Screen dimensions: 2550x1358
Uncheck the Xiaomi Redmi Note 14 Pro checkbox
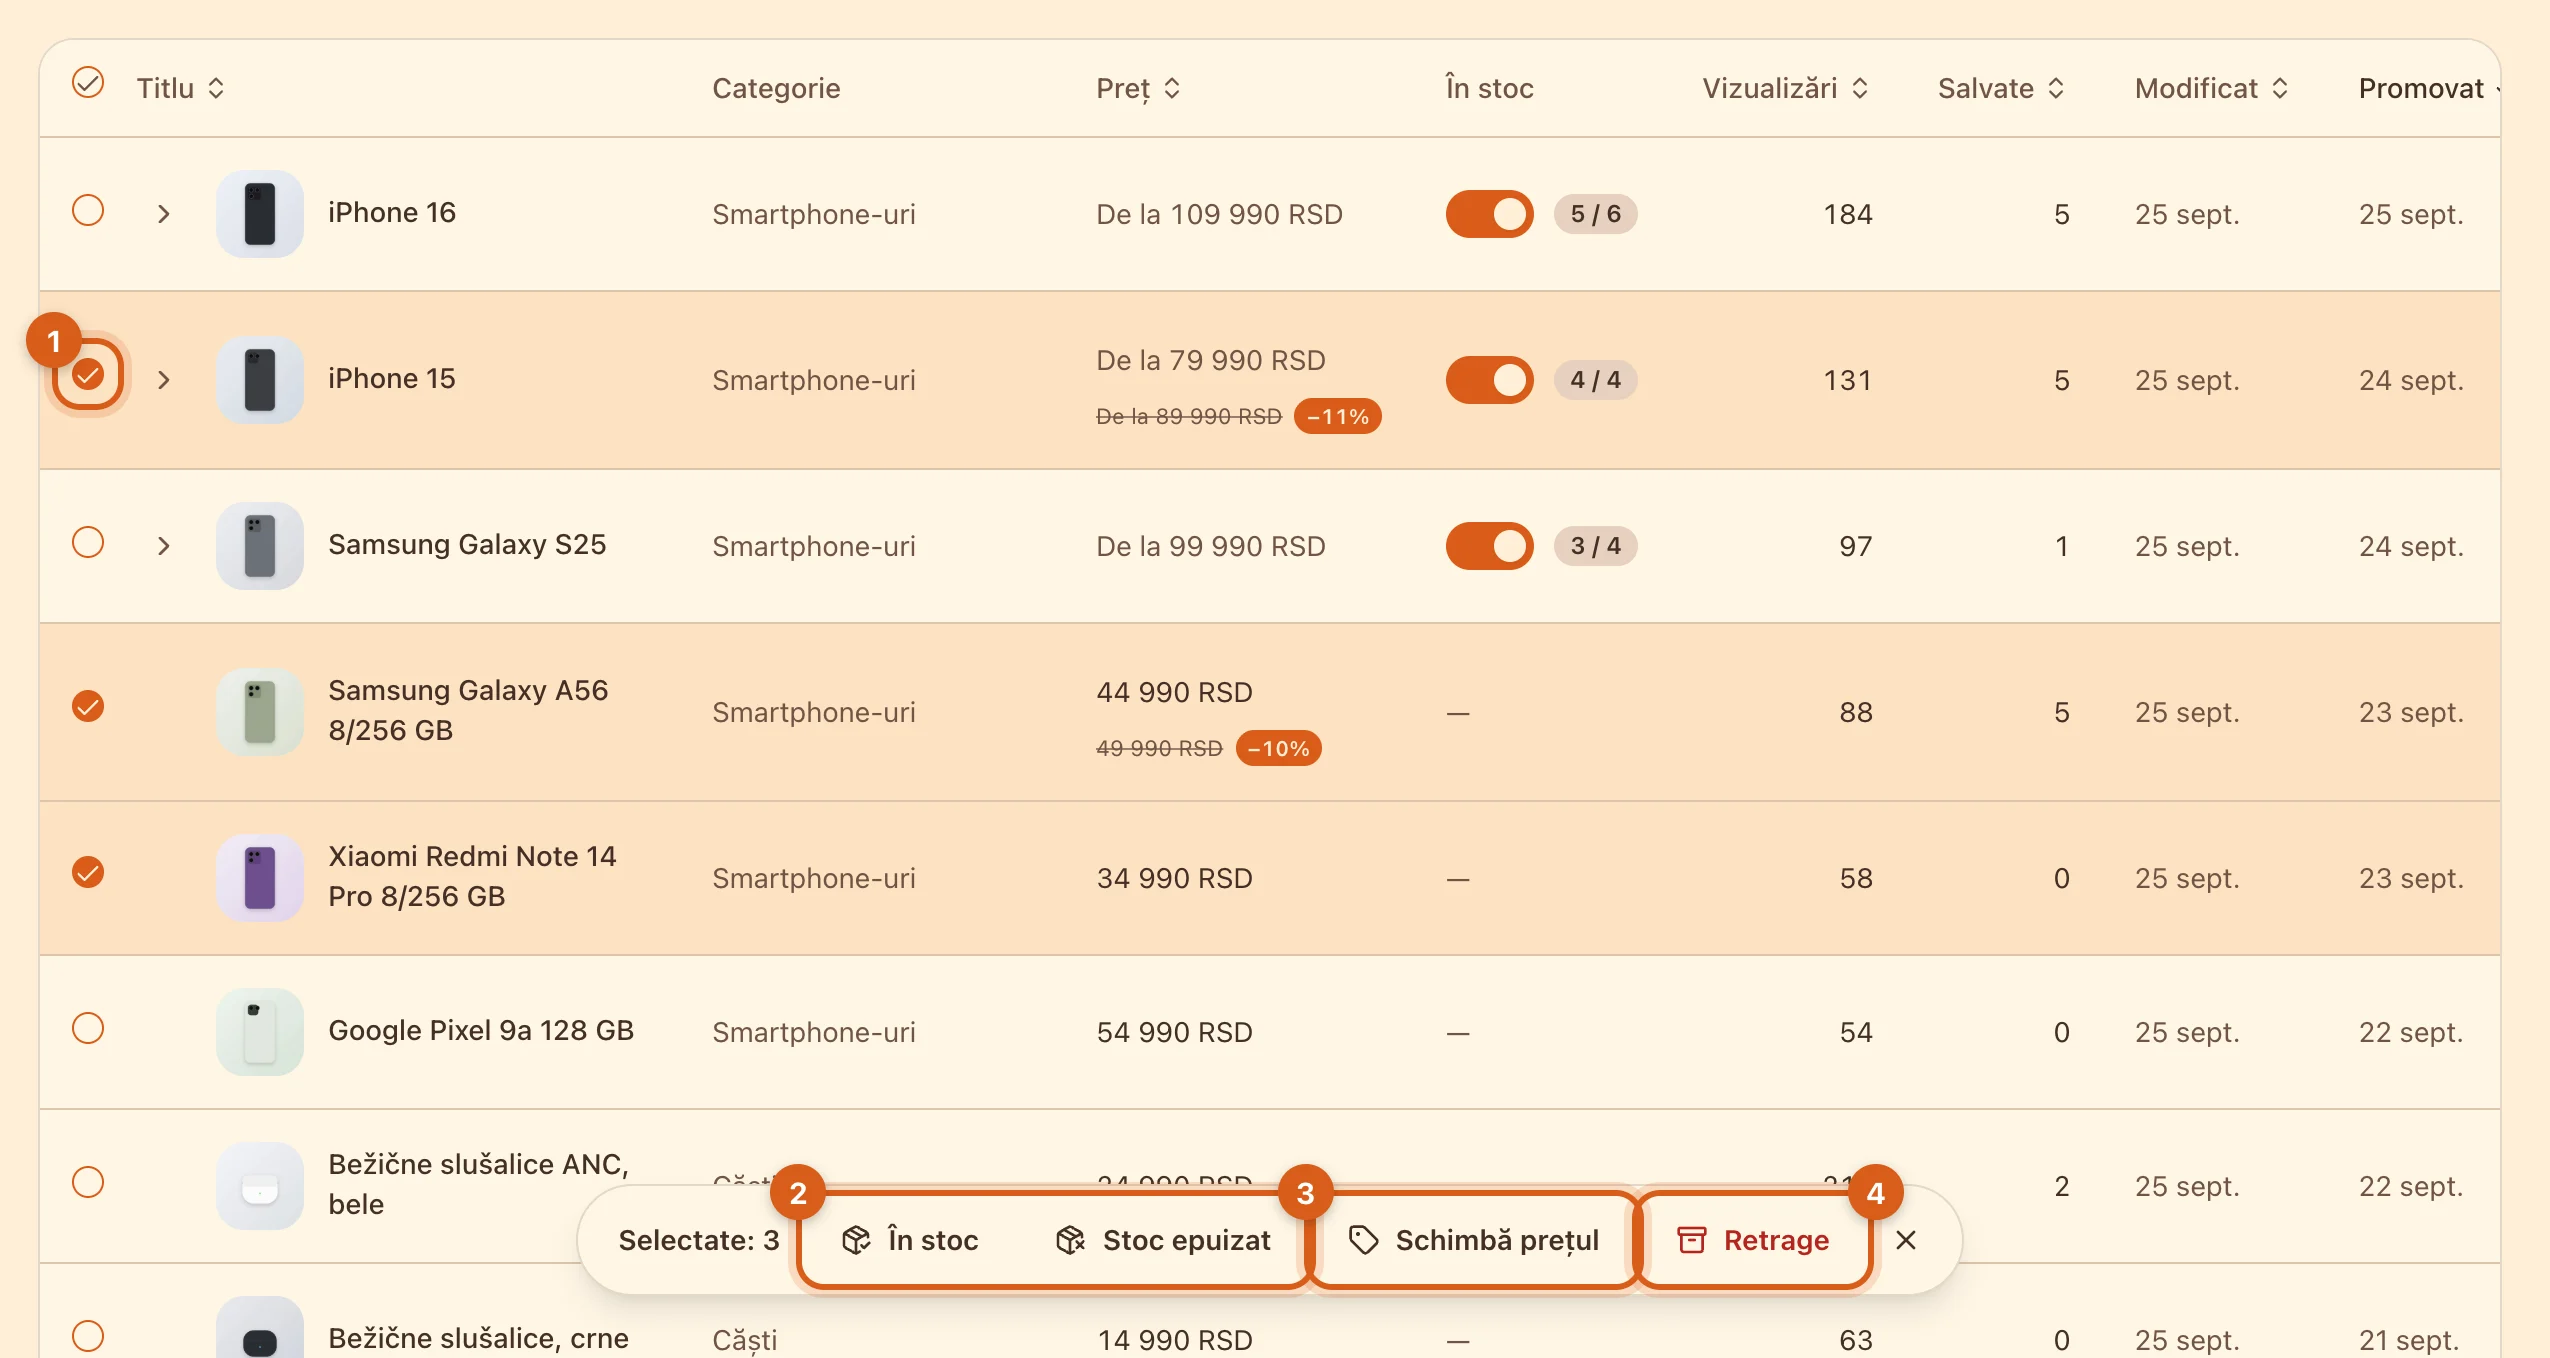click(88, 872)
